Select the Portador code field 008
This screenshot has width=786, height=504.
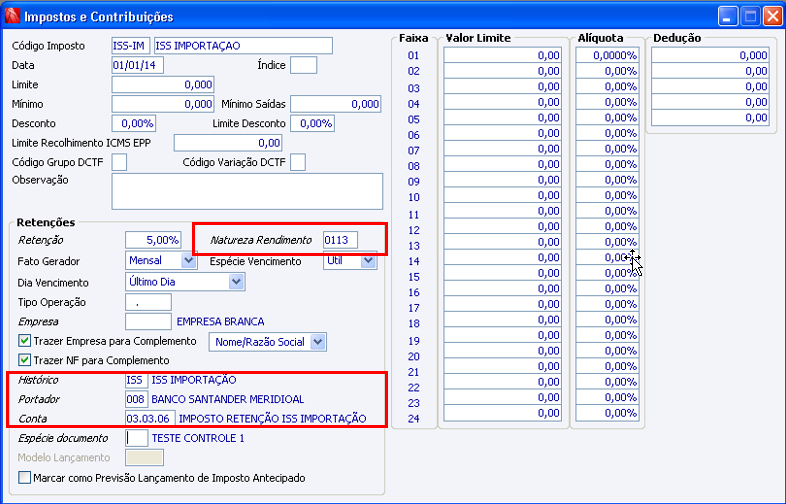click(x=136, y=399)
